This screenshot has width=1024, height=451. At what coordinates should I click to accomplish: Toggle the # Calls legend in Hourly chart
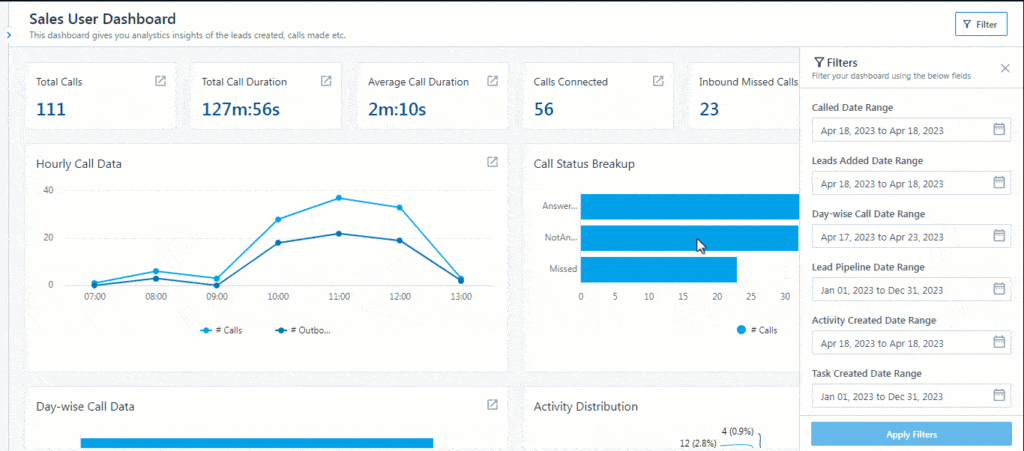221,330
